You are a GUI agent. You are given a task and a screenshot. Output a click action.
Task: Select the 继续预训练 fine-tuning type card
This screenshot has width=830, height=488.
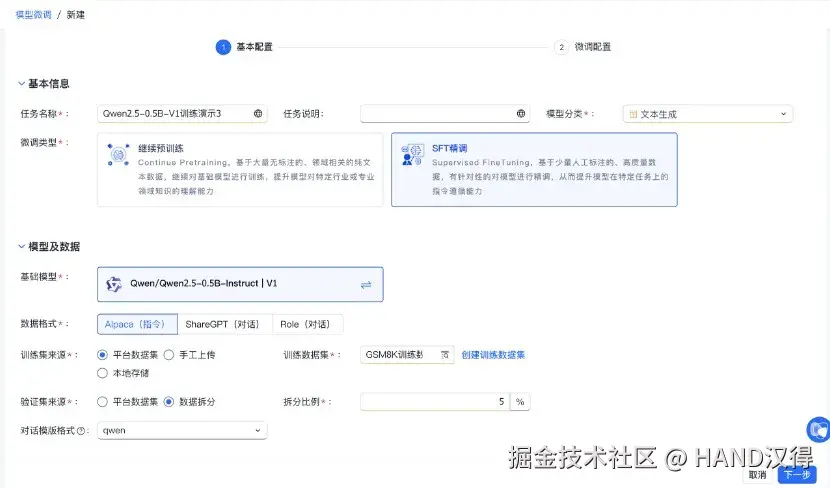coord(240,169)
